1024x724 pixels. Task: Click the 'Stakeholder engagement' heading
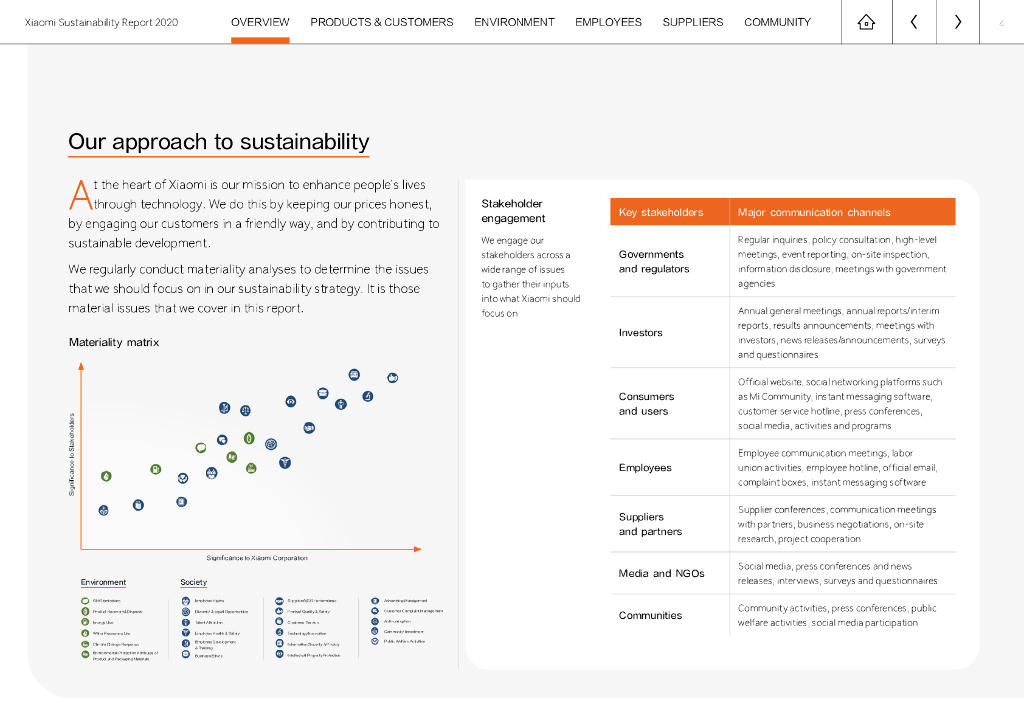click(513, 211)
